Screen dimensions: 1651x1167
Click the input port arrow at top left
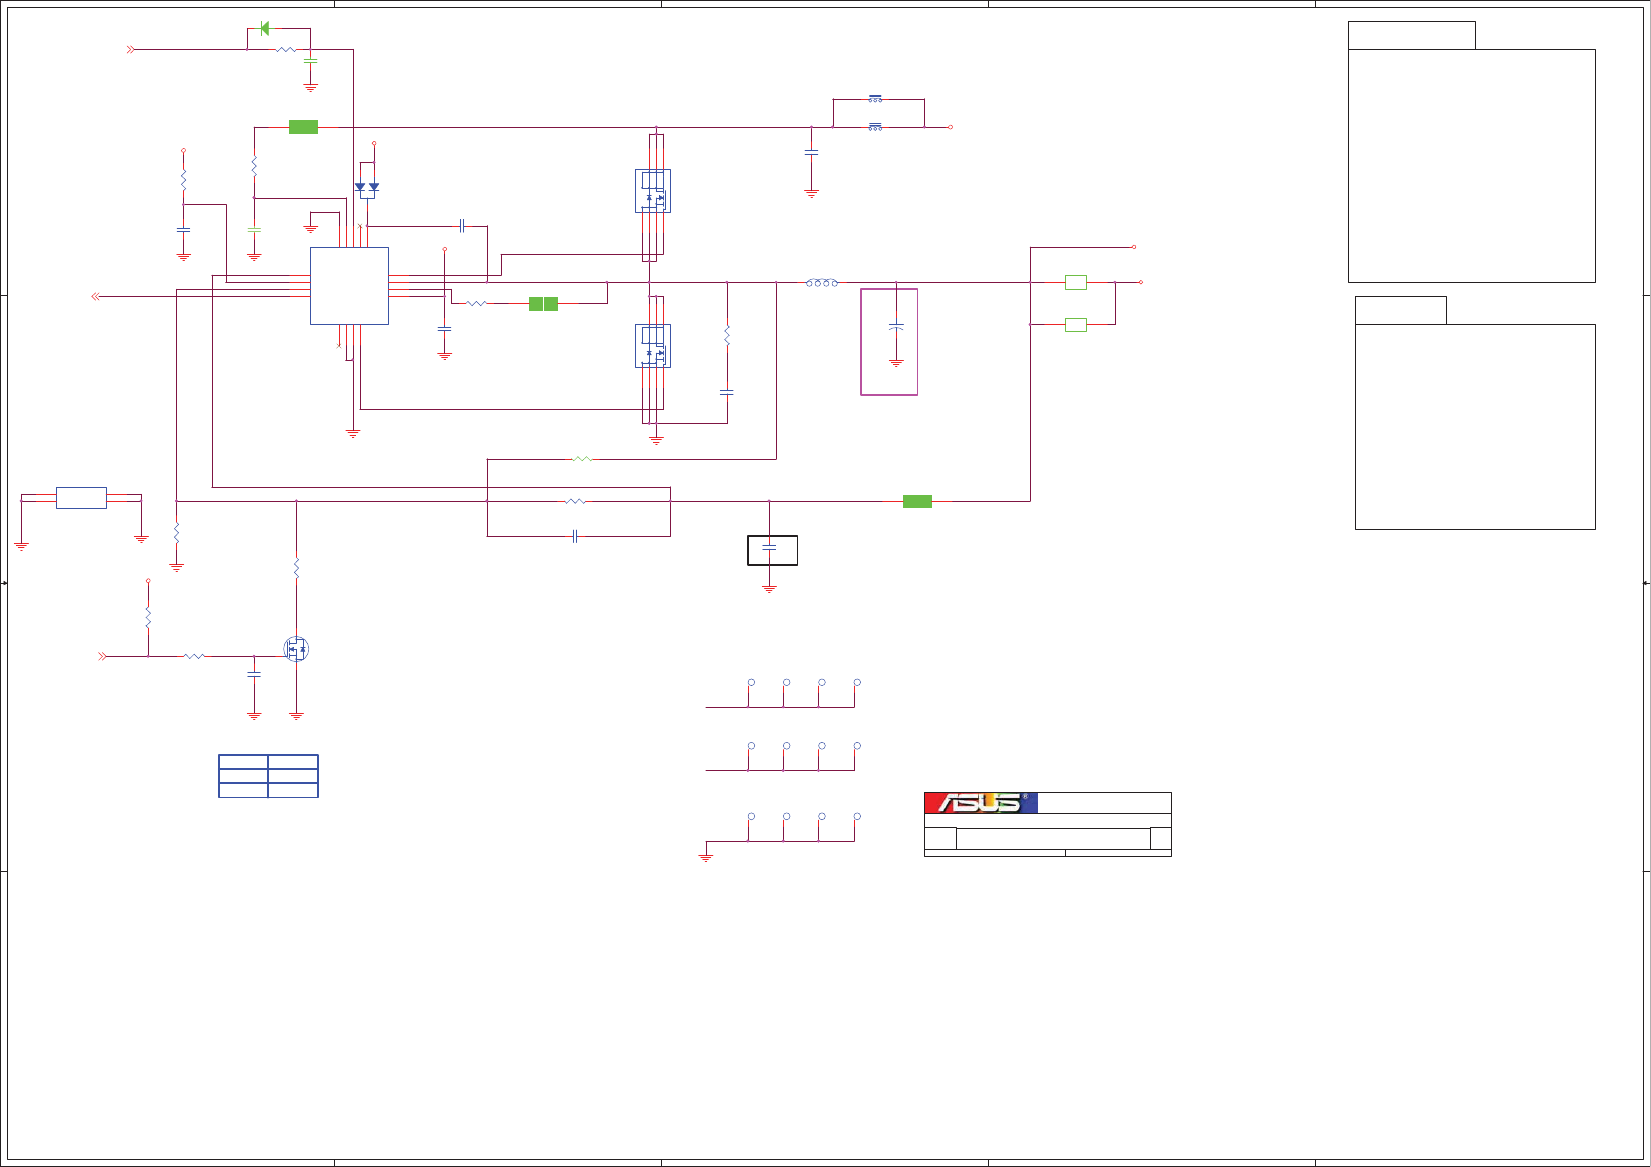130,49
